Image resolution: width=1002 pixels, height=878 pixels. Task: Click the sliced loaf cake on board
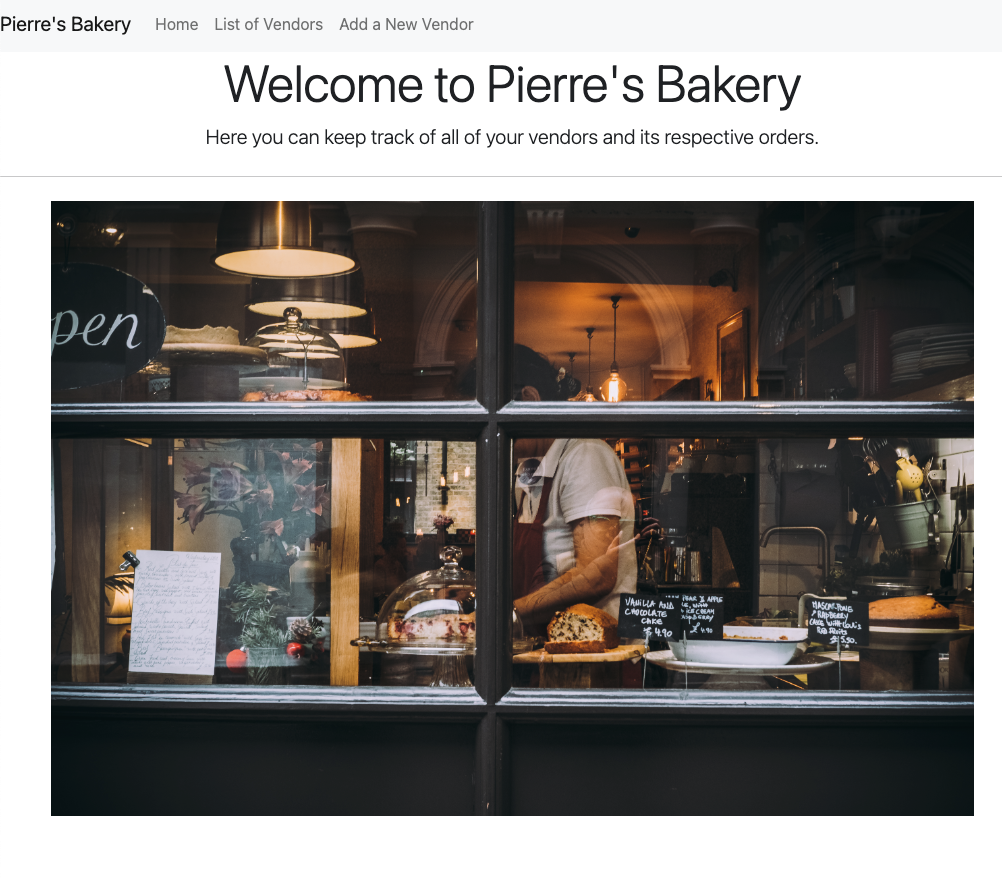(x=581, y=629)
